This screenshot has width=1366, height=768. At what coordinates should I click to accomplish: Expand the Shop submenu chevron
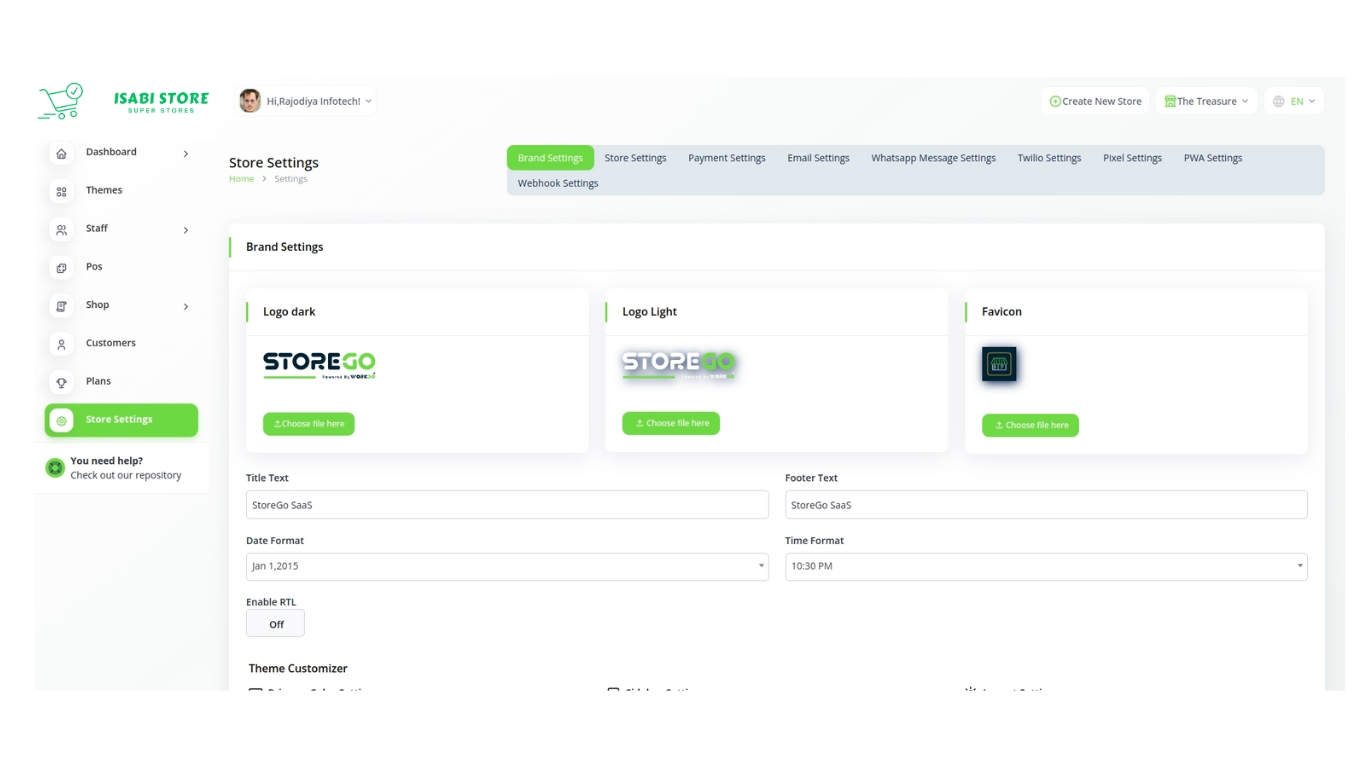click(x=186, y=306)
